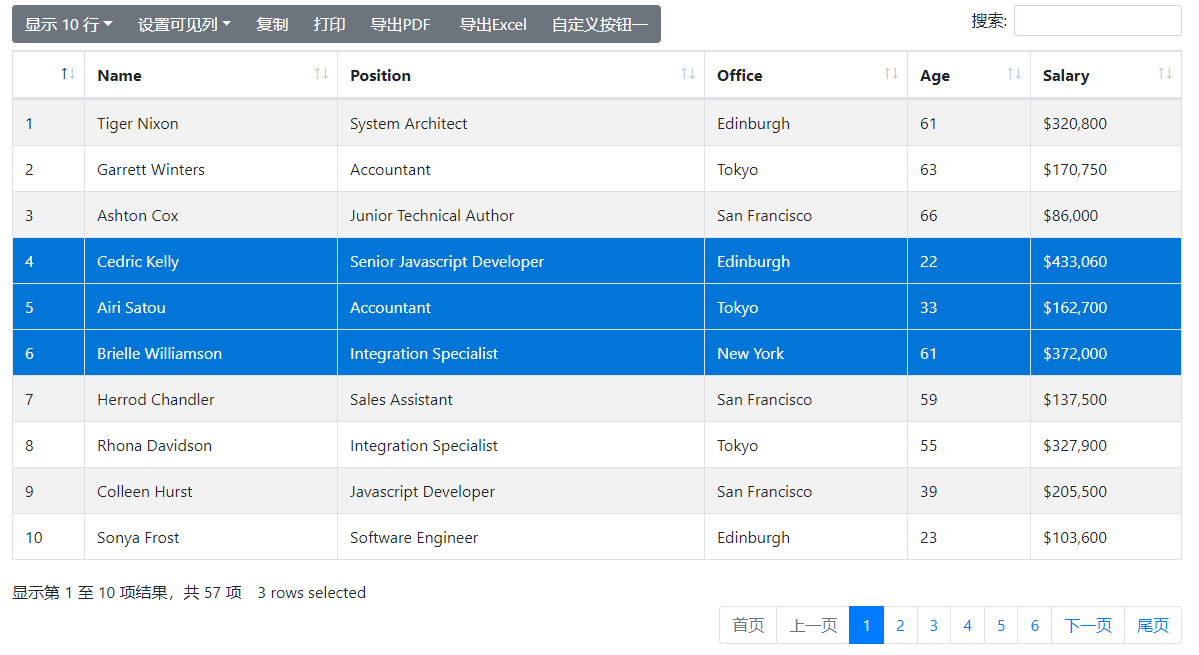
Task: Select page 5 in pagination
Action: 1001,625
